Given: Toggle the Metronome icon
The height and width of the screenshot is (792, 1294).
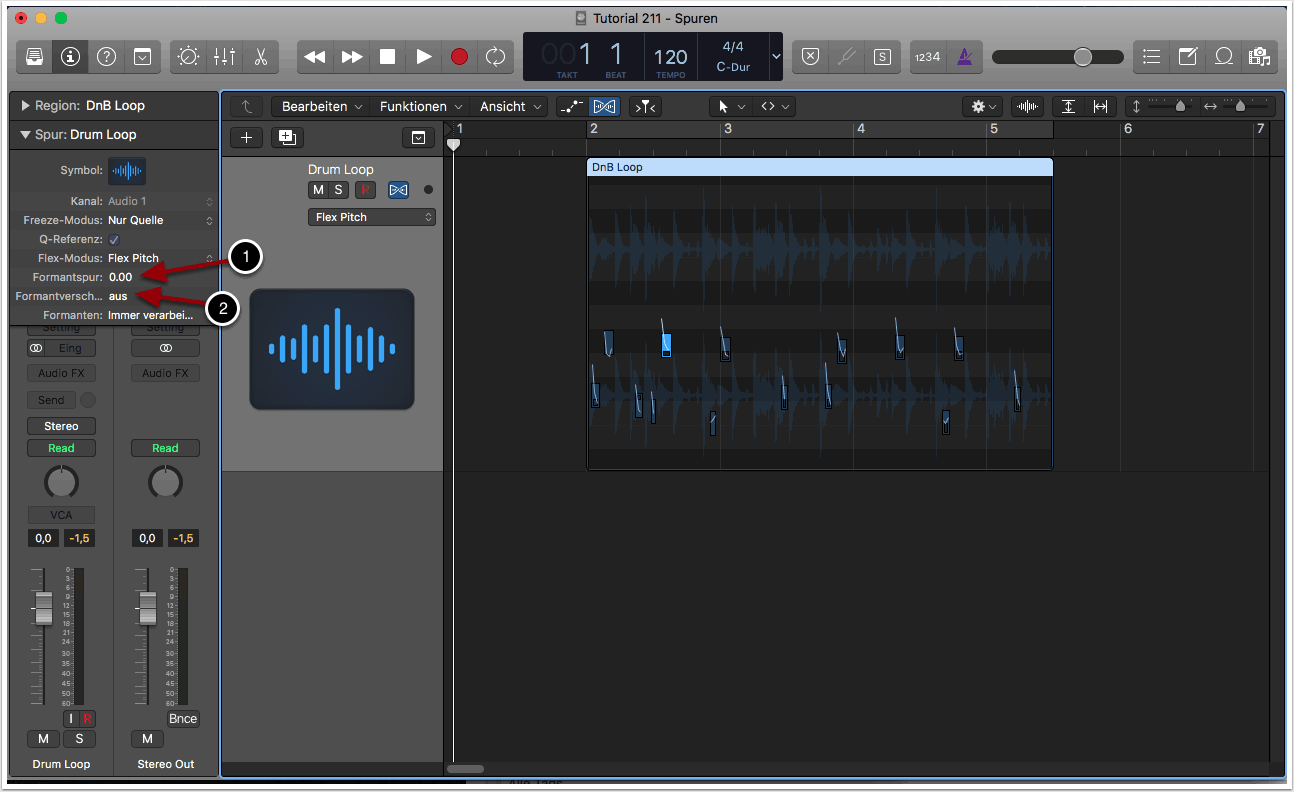Looking at the screenshot, I should click(964, 57).
